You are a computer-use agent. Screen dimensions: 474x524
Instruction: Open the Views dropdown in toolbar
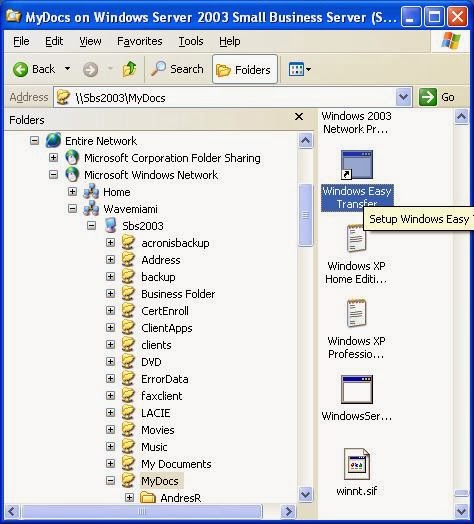point(300,70)
